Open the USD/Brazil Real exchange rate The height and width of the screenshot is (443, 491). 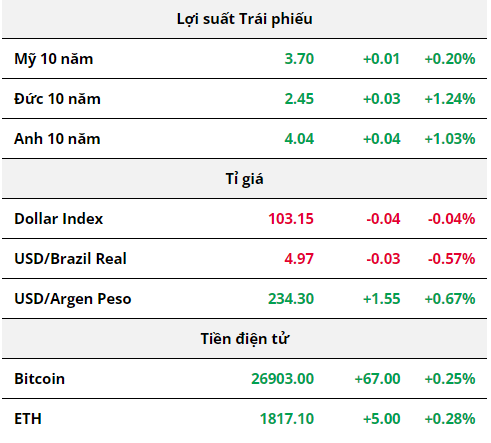70,259
